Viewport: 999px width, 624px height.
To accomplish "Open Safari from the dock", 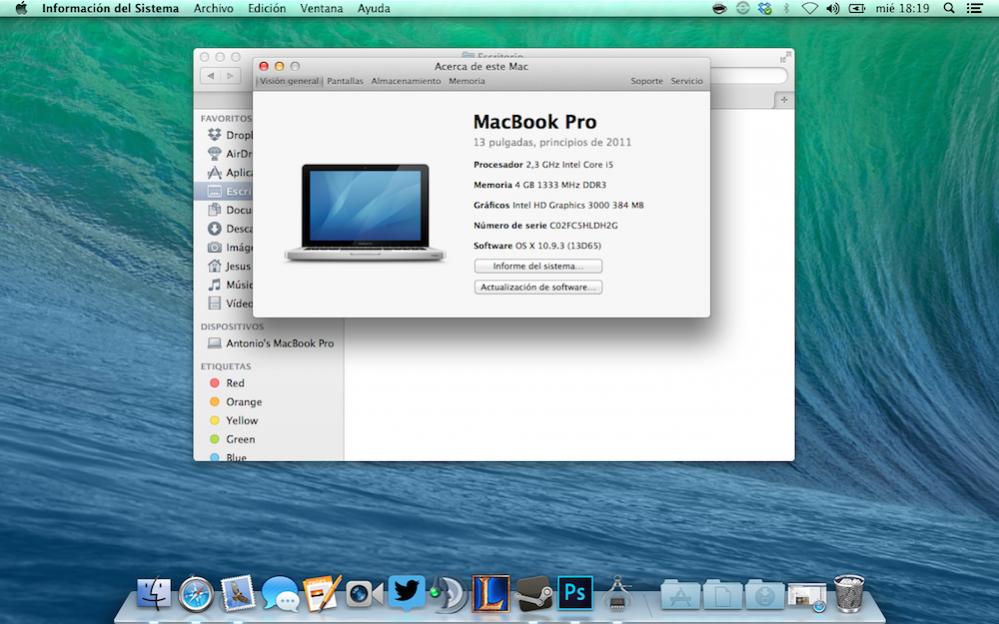I will pos(195,594).
